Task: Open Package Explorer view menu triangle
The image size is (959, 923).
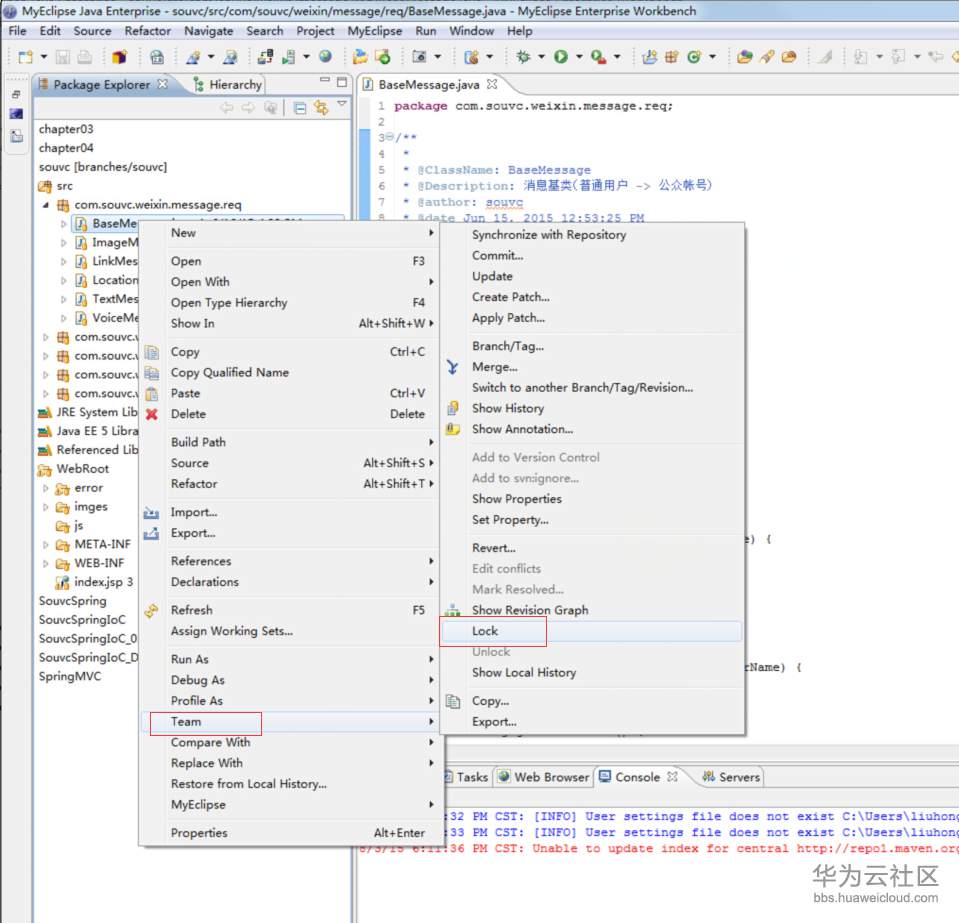Action: 342,105
